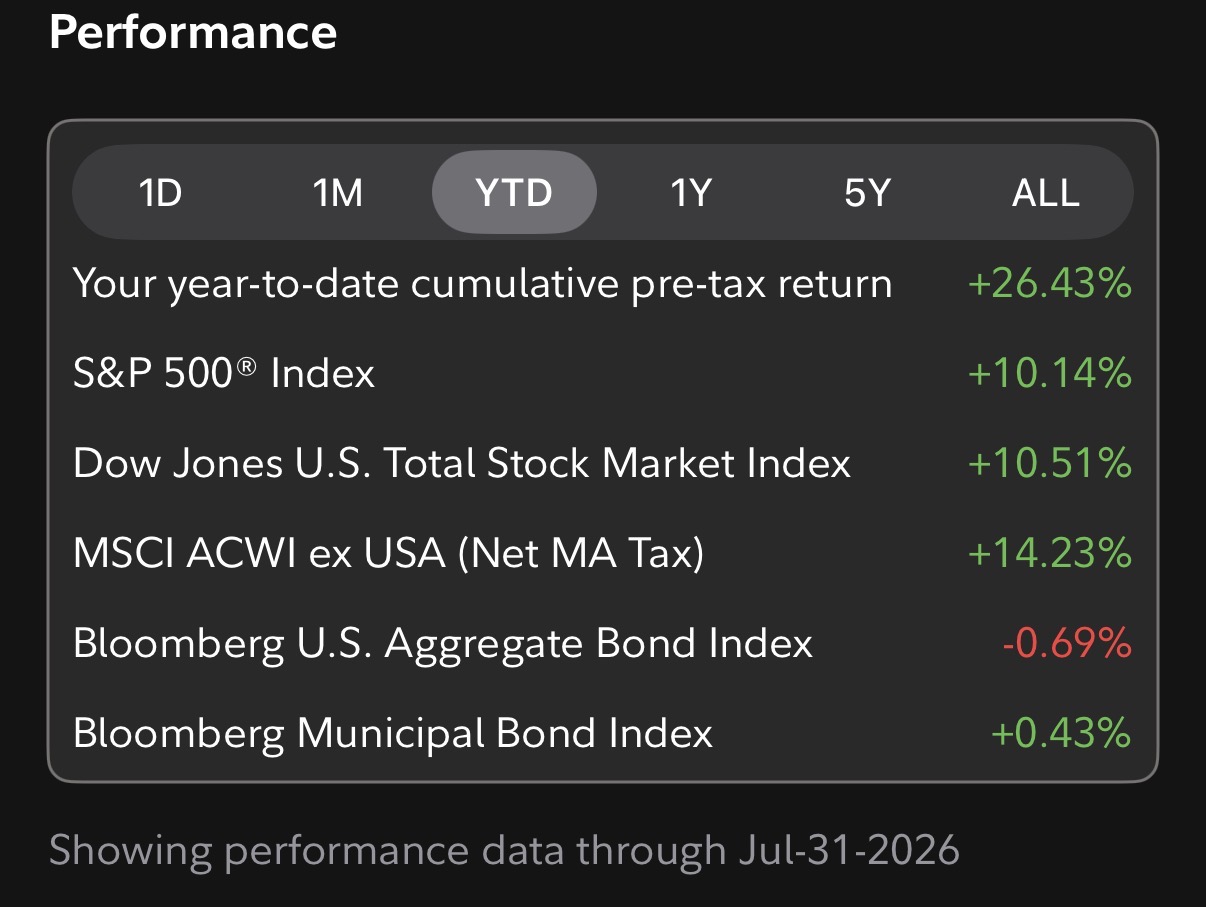Screen dimensions: 1206x907
Task: Select Bloomberg U.S. Aggregate Bond Index
Action: (x=443, y=643)
